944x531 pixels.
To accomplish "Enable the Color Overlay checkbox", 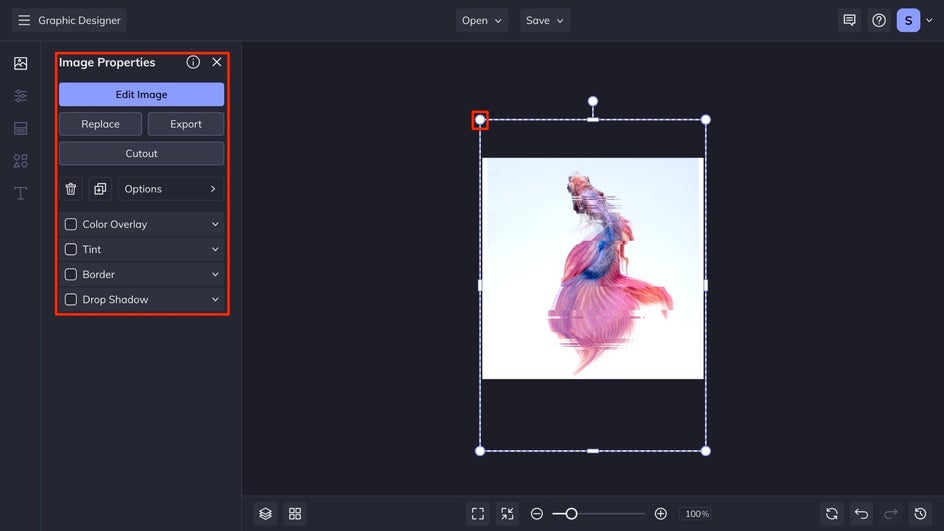I will pyautogui.click(x=71, y=225).
